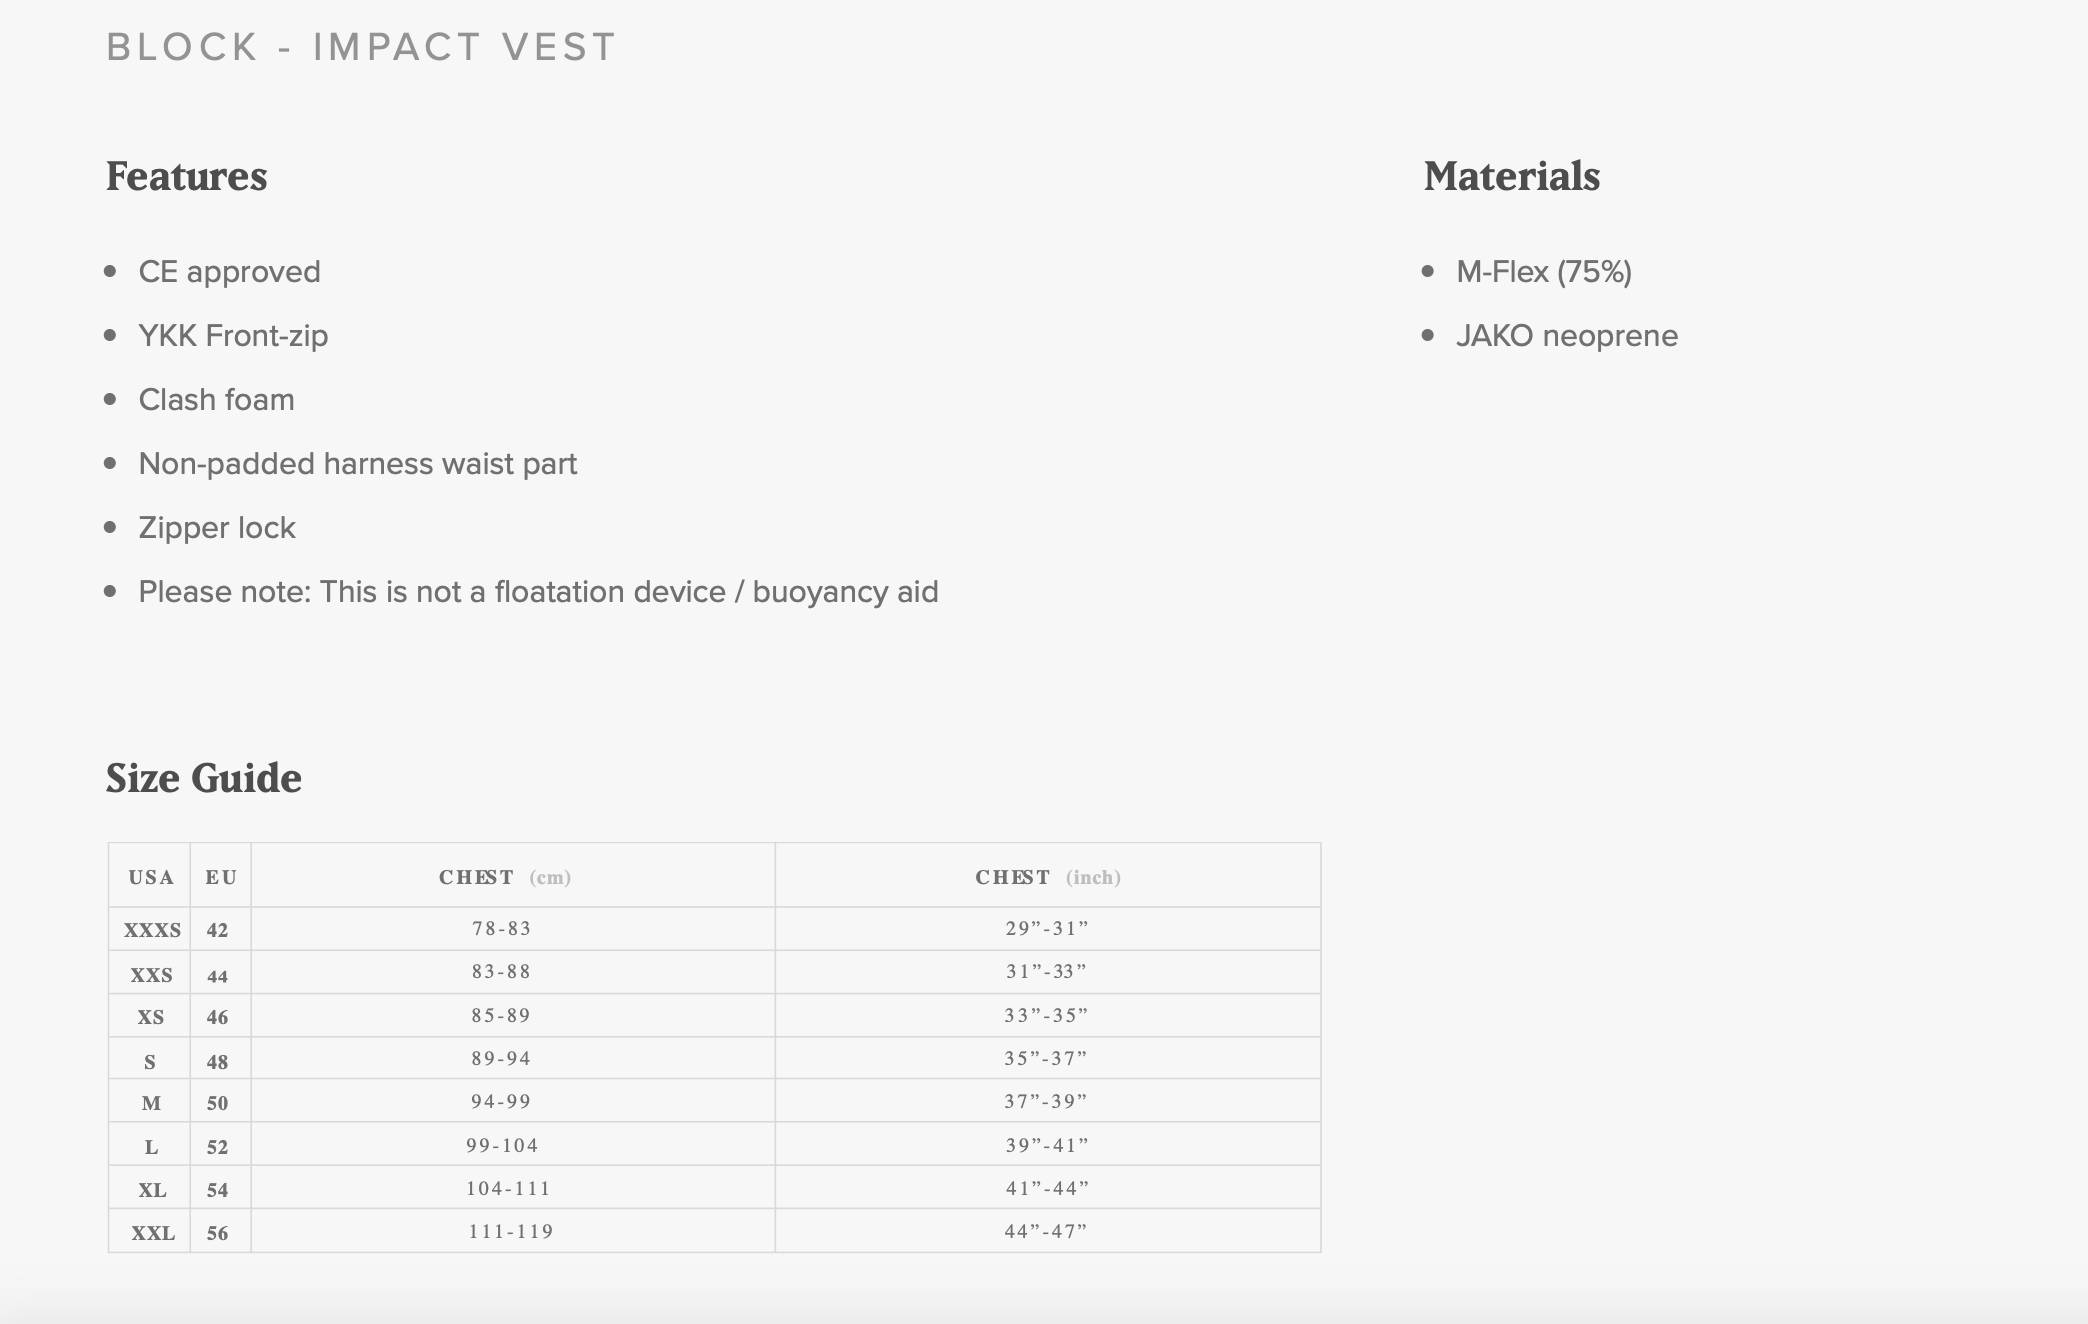Click the BLOCK - IMPACT VEST title
2088x1324 pixels.
pyautogui.click(x=361, y=47)
